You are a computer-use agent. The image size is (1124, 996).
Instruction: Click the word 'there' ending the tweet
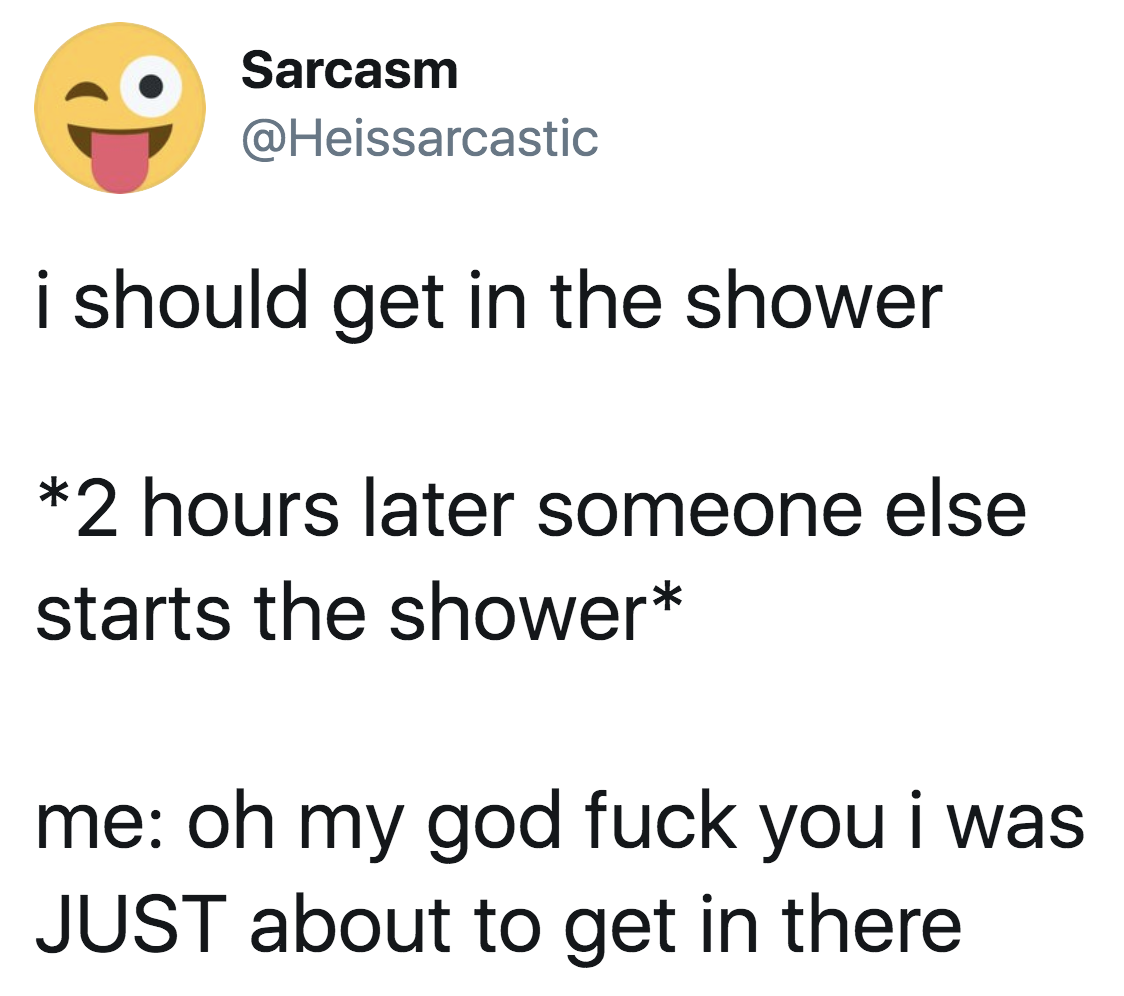click(871, 924)
